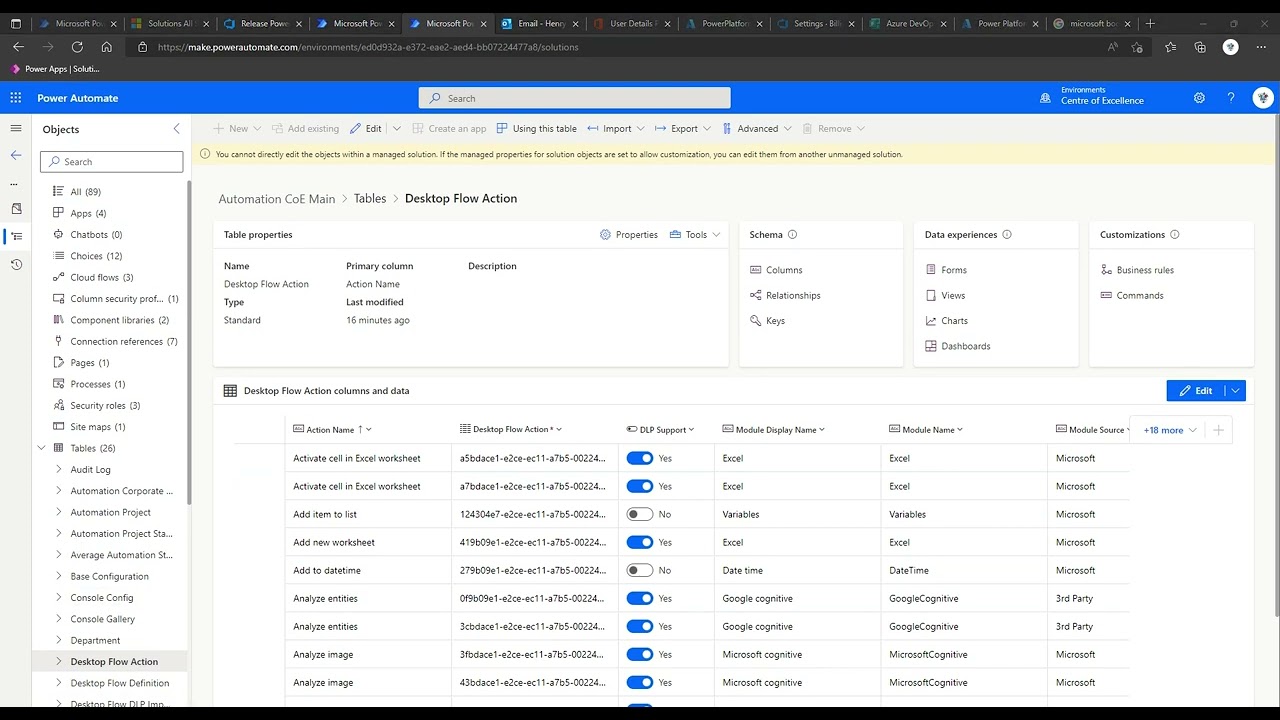Screen dimensions: 1280x720
Task: Open a new browser tab with plus icon
Action: 1150,23
